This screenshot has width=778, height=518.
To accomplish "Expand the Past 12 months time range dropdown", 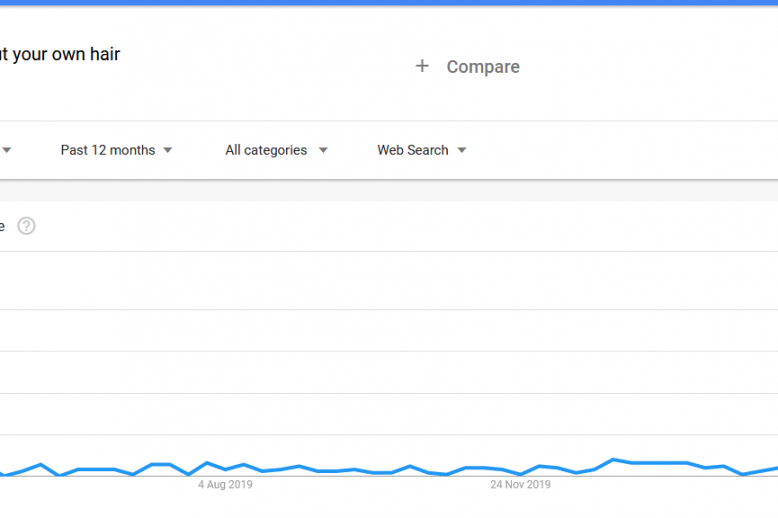I will tap(108, 150).
